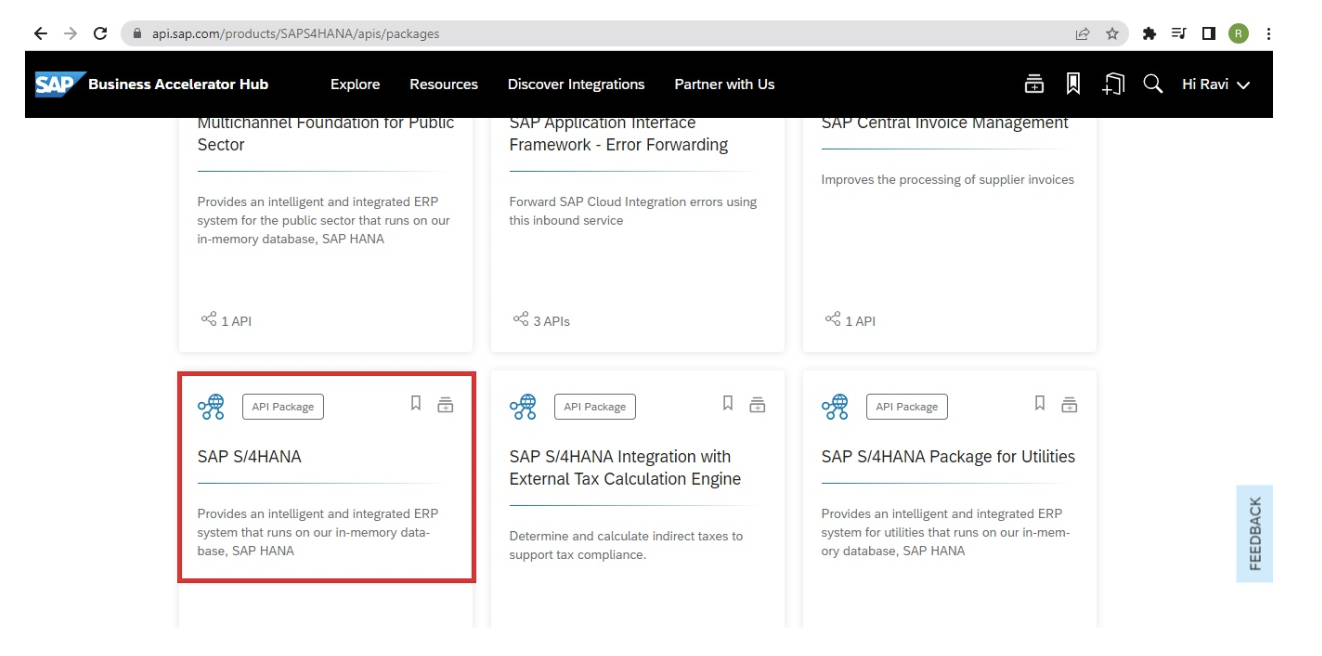Toggle bookmark on External Tax Calculation Engine card
The height and width of the screenshot is (656, 1322).
[728, 403]
